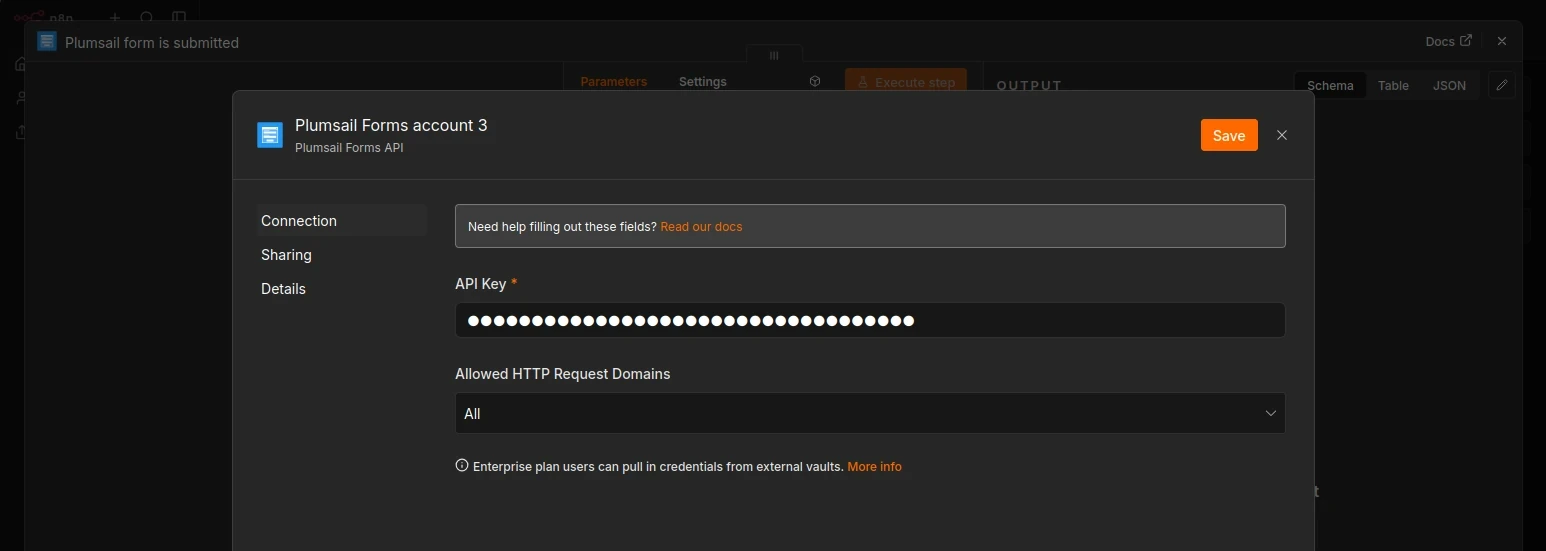Viewport: 1546px width, 551px height.
Task: Toggle the sidebar panel icon in top bar
Action: pyautogui.click(x=179, y=18)
